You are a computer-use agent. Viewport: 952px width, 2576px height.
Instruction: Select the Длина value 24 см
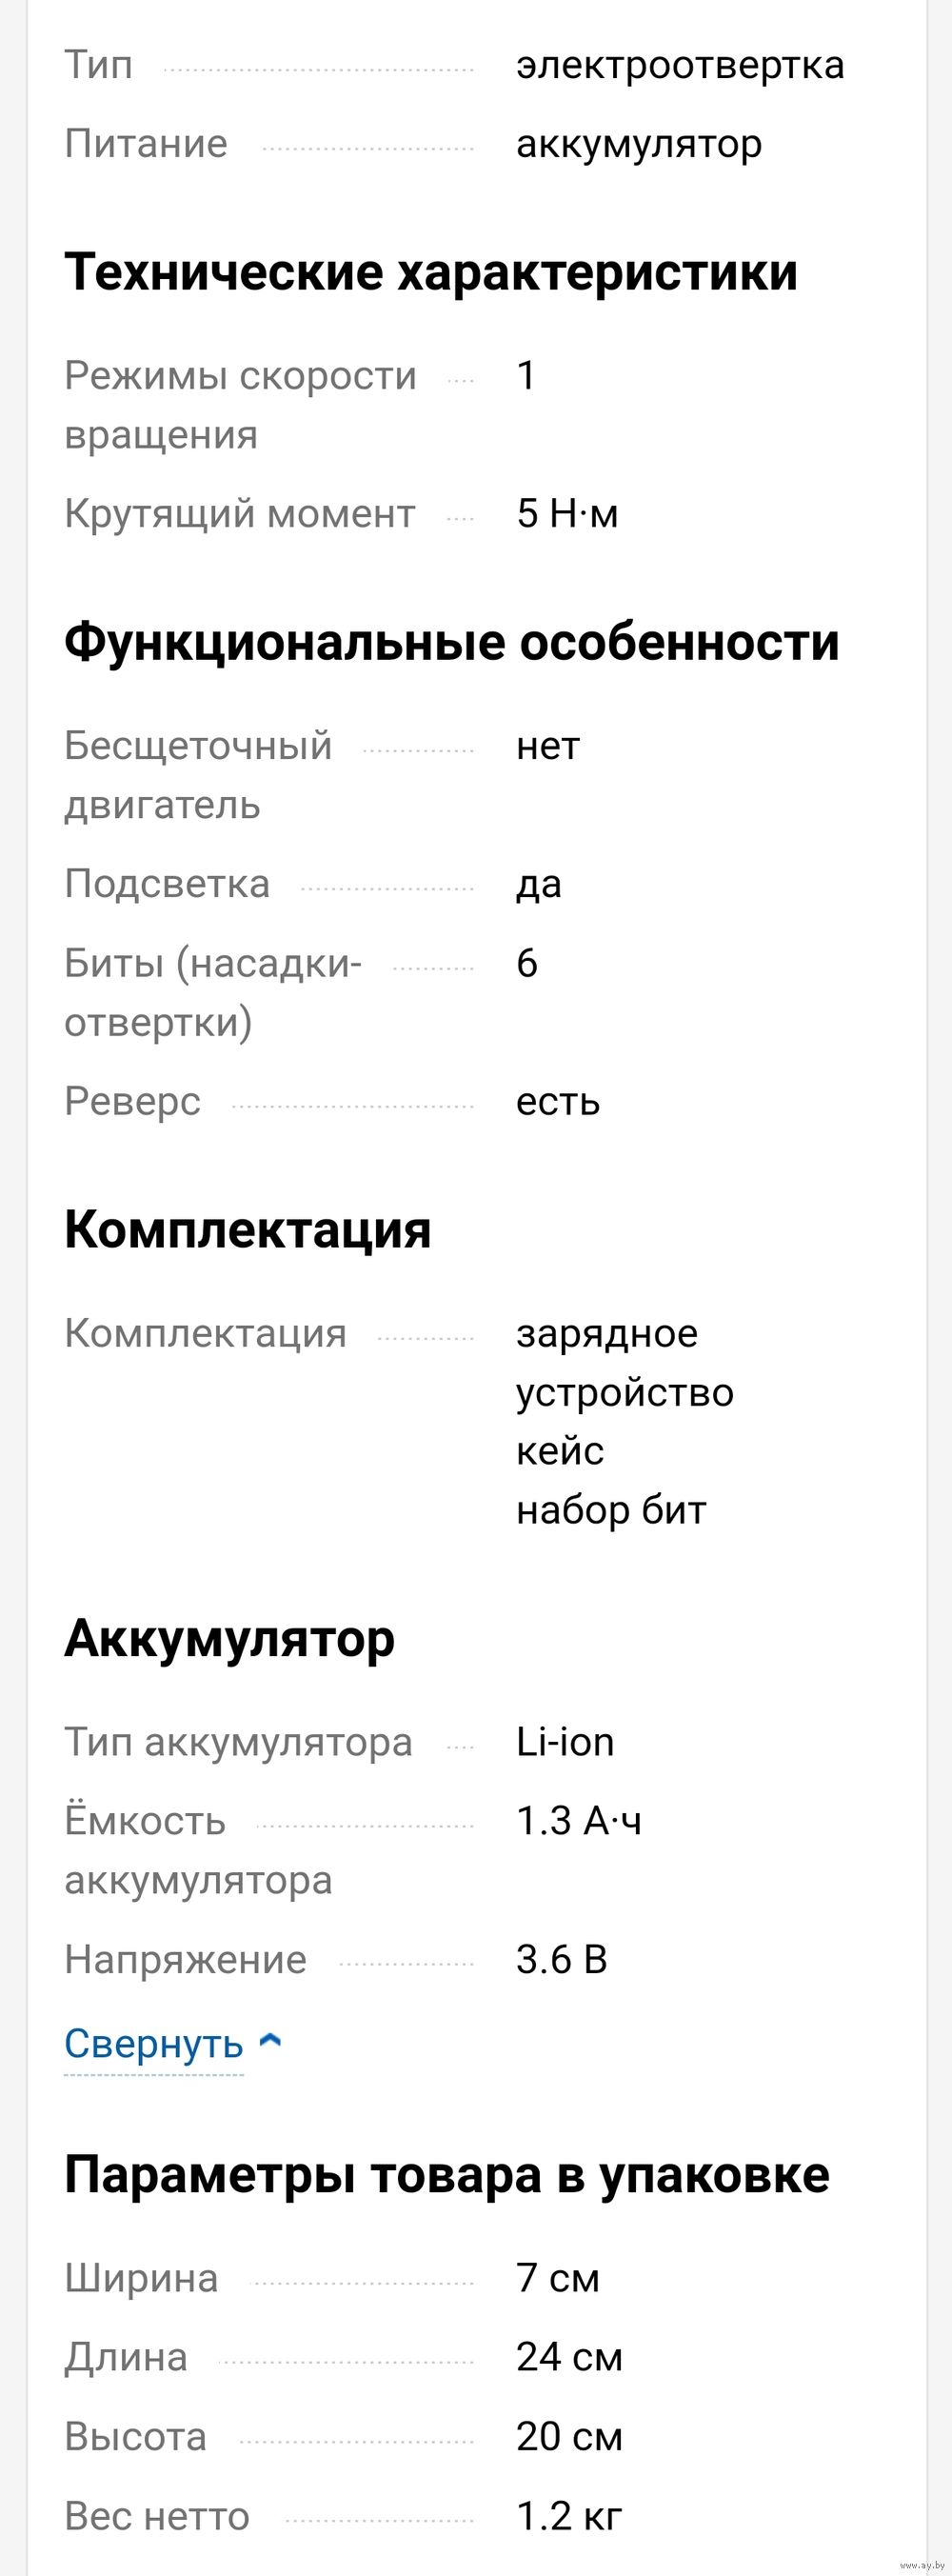click(x=569, y=2358)
